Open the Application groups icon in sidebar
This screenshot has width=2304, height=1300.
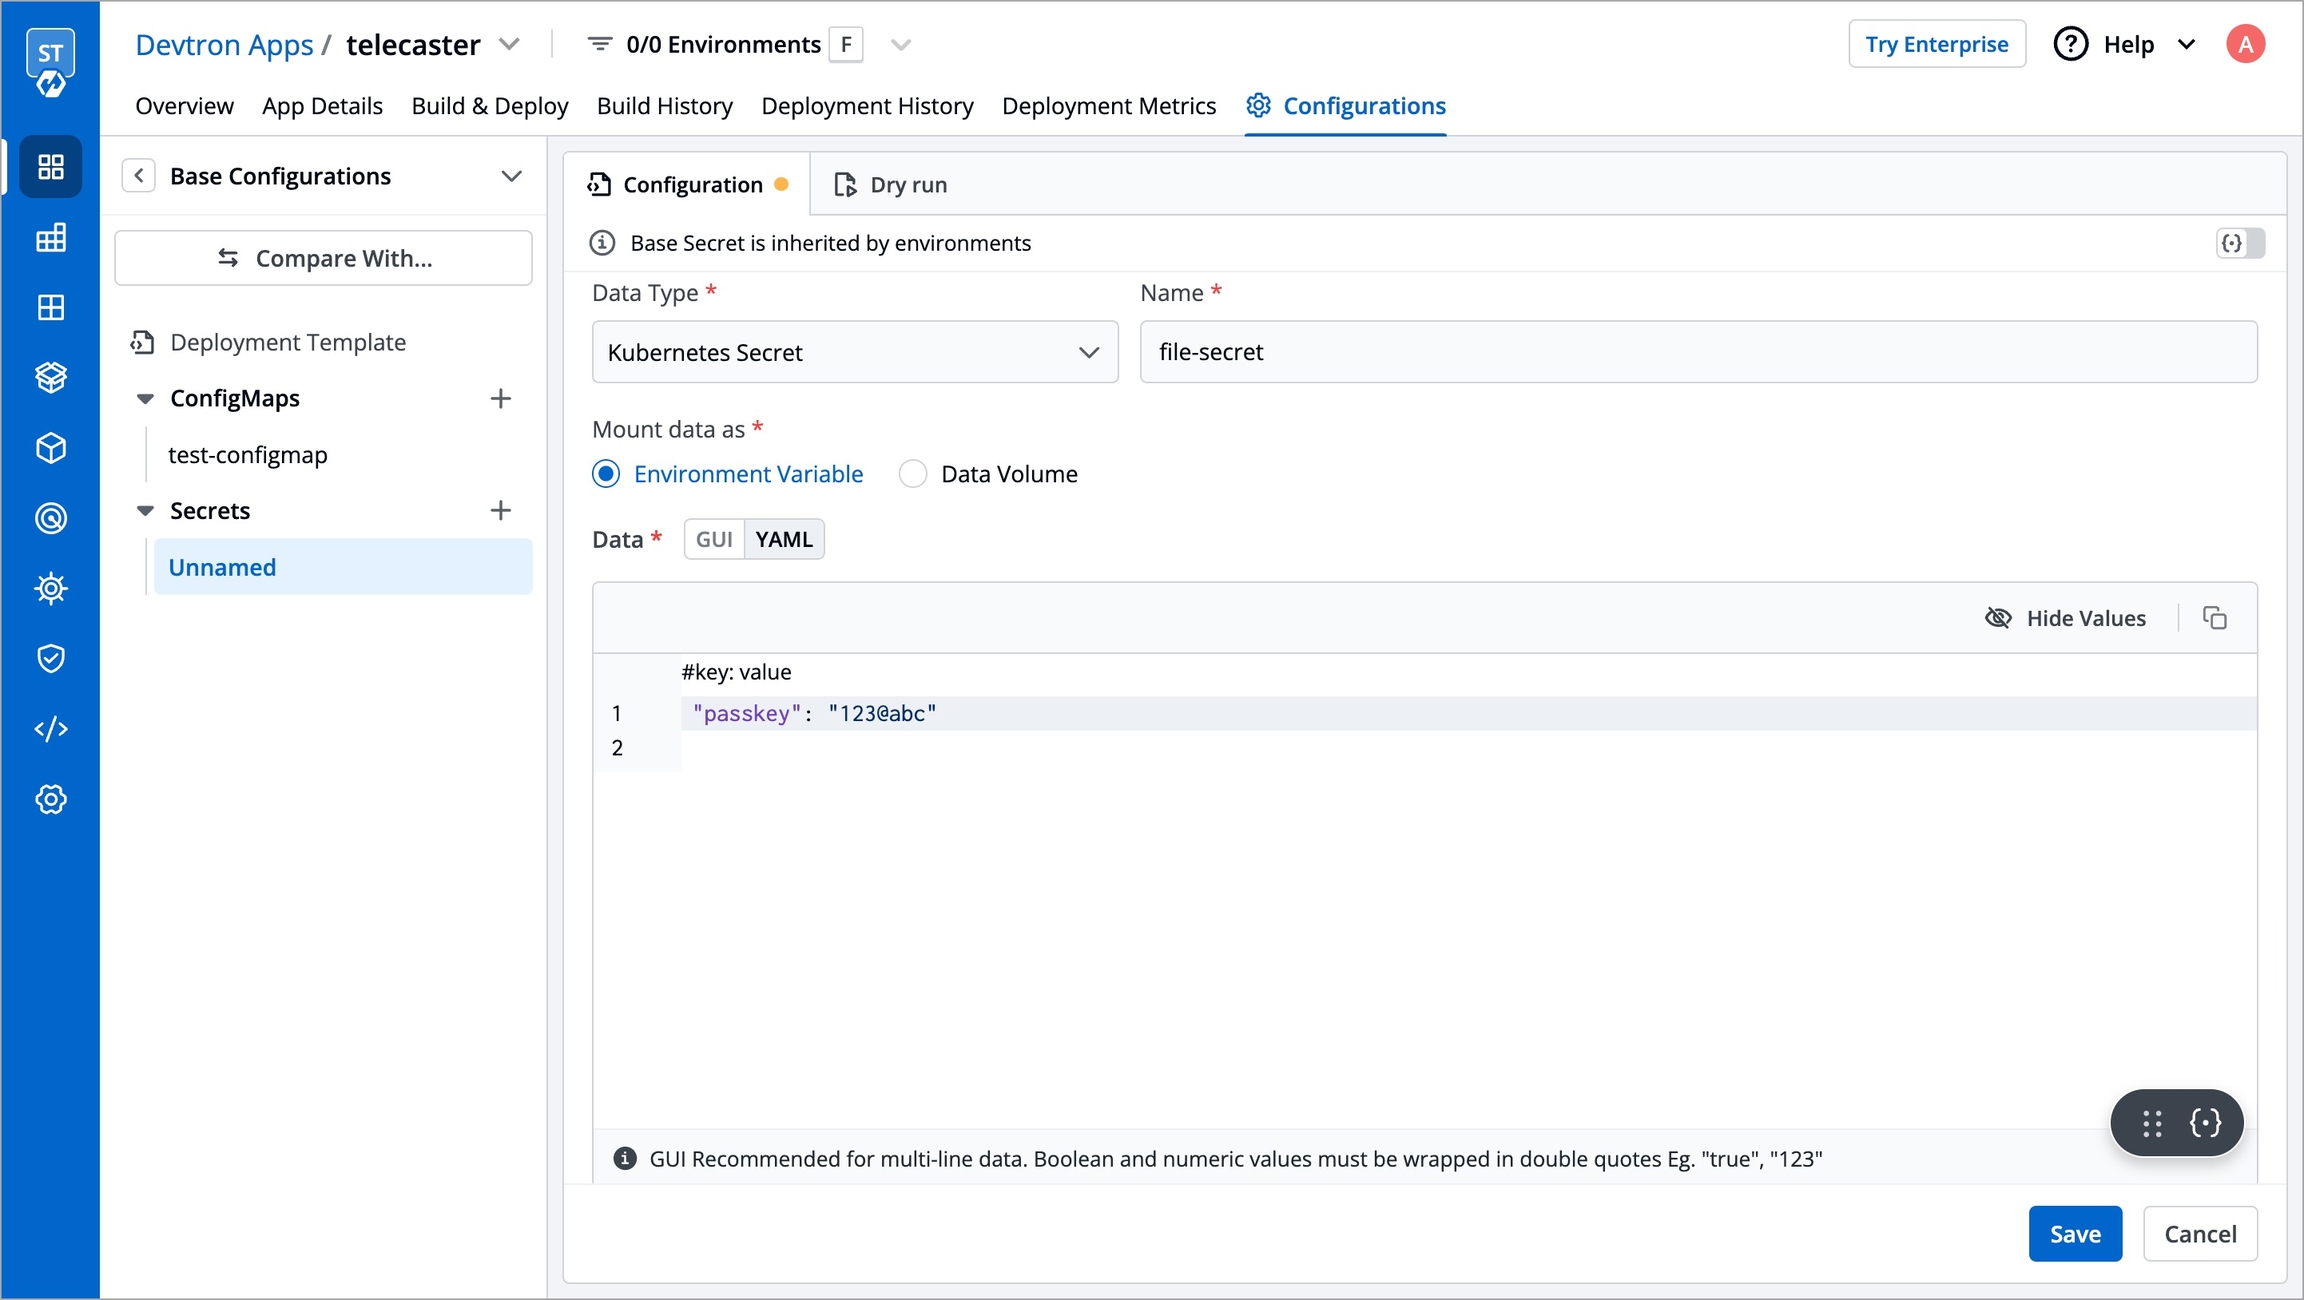[51, 307]
